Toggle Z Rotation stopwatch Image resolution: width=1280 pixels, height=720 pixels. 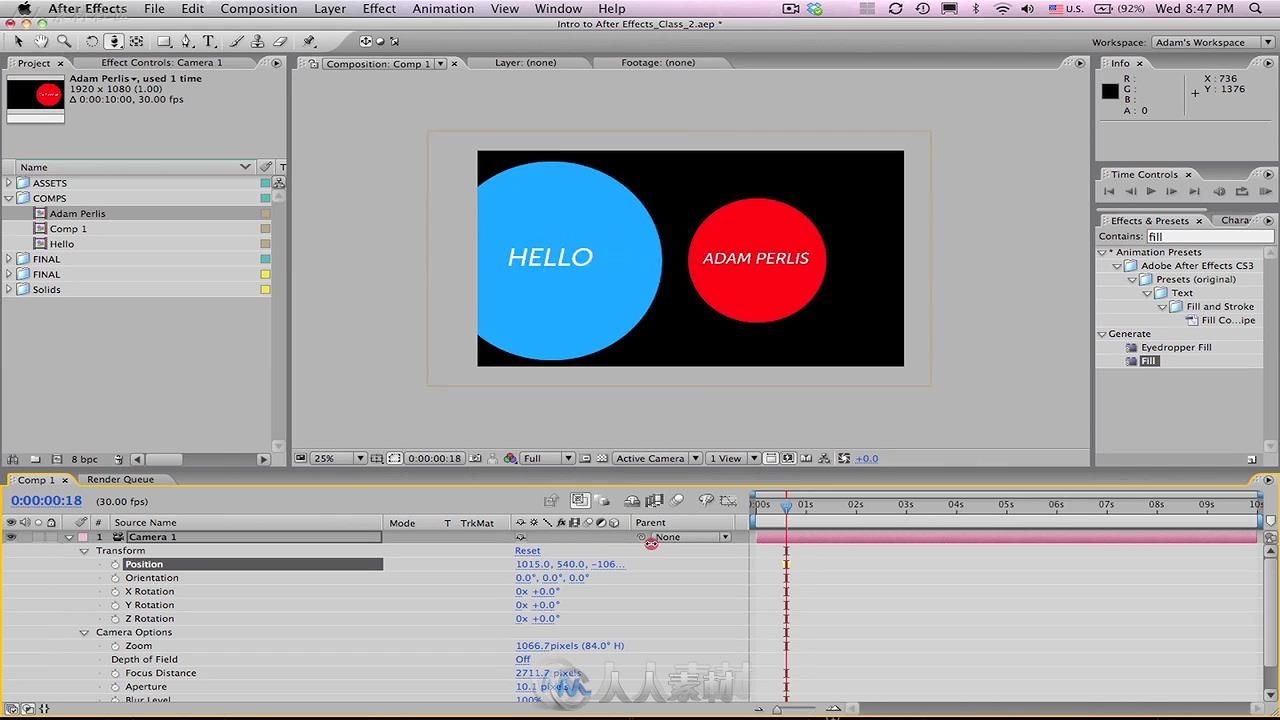tap(115, 618)
